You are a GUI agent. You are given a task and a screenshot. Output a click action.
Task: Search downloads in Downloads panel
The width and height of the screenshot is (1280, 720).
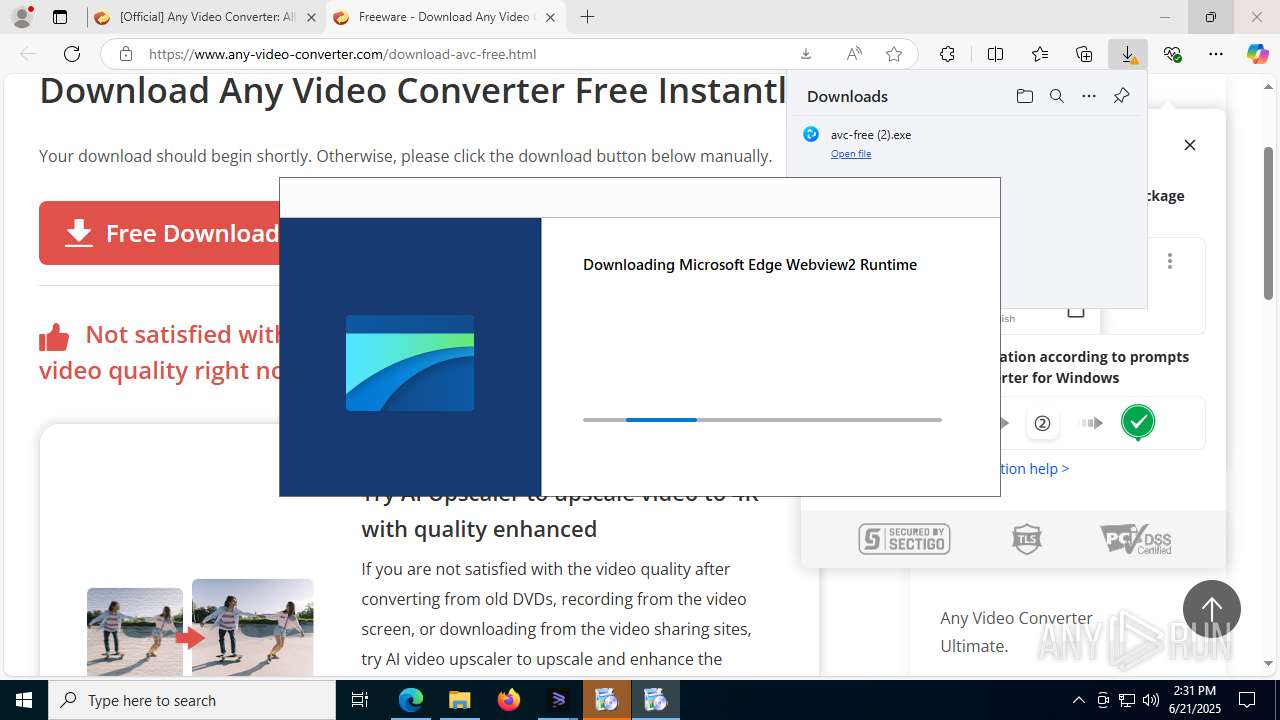click(1056, 96)
